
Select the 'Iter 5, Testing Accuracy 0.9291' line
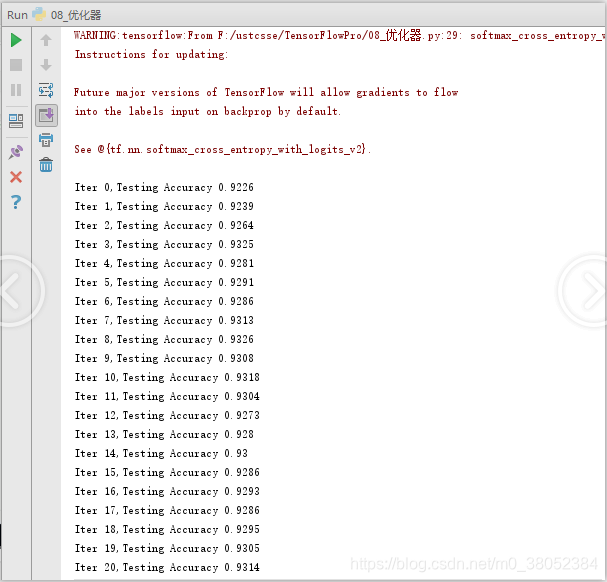tap(164, 282)
